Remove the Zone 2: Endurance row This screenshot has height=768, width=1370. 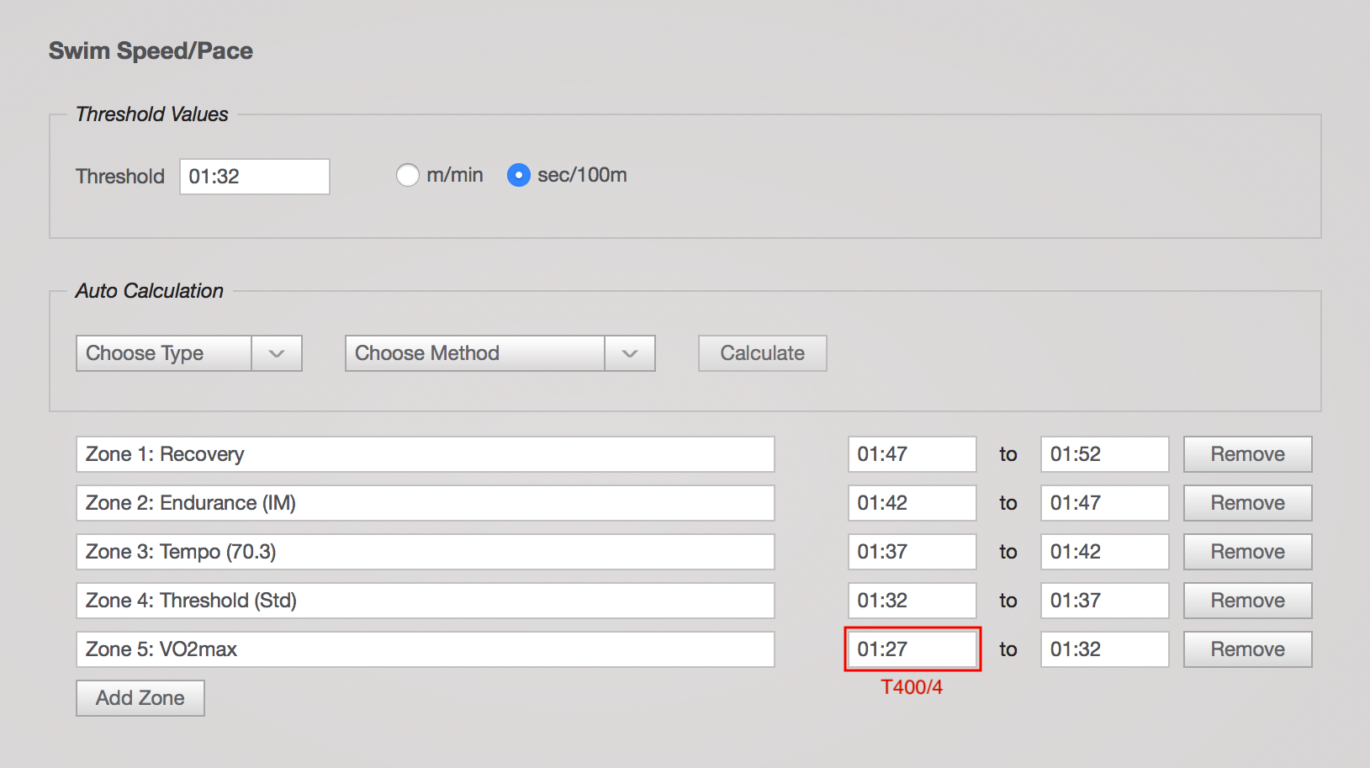click(1247, 503)
